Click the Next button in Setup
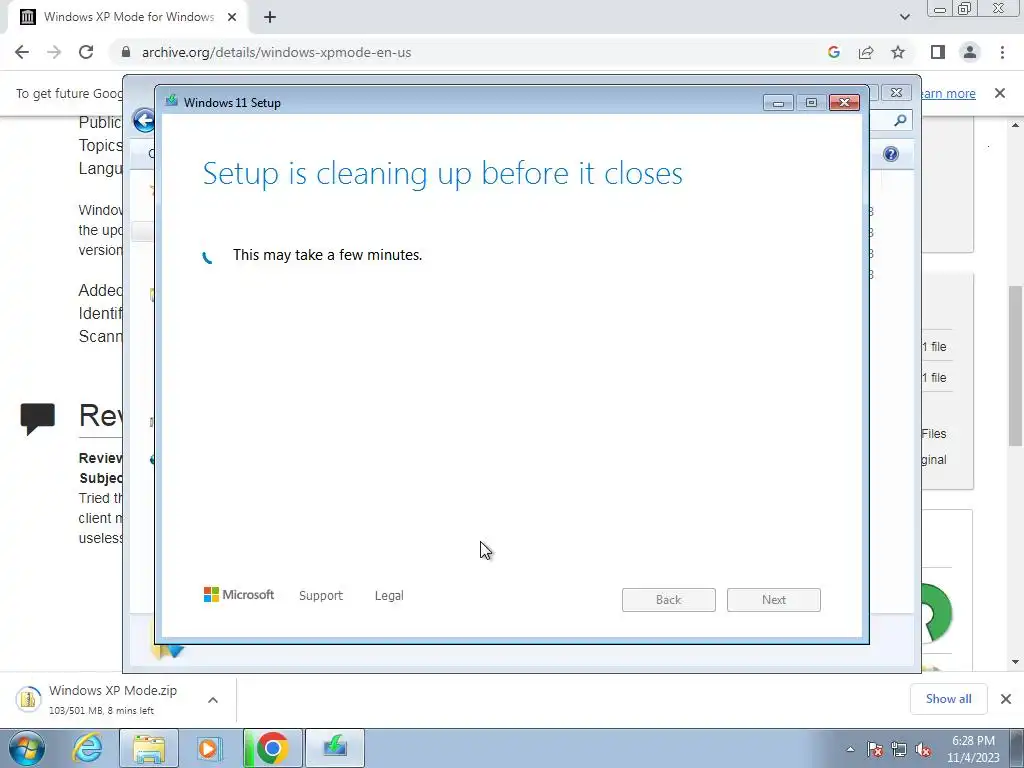1024x768 pixels. (x=774, y=600)
